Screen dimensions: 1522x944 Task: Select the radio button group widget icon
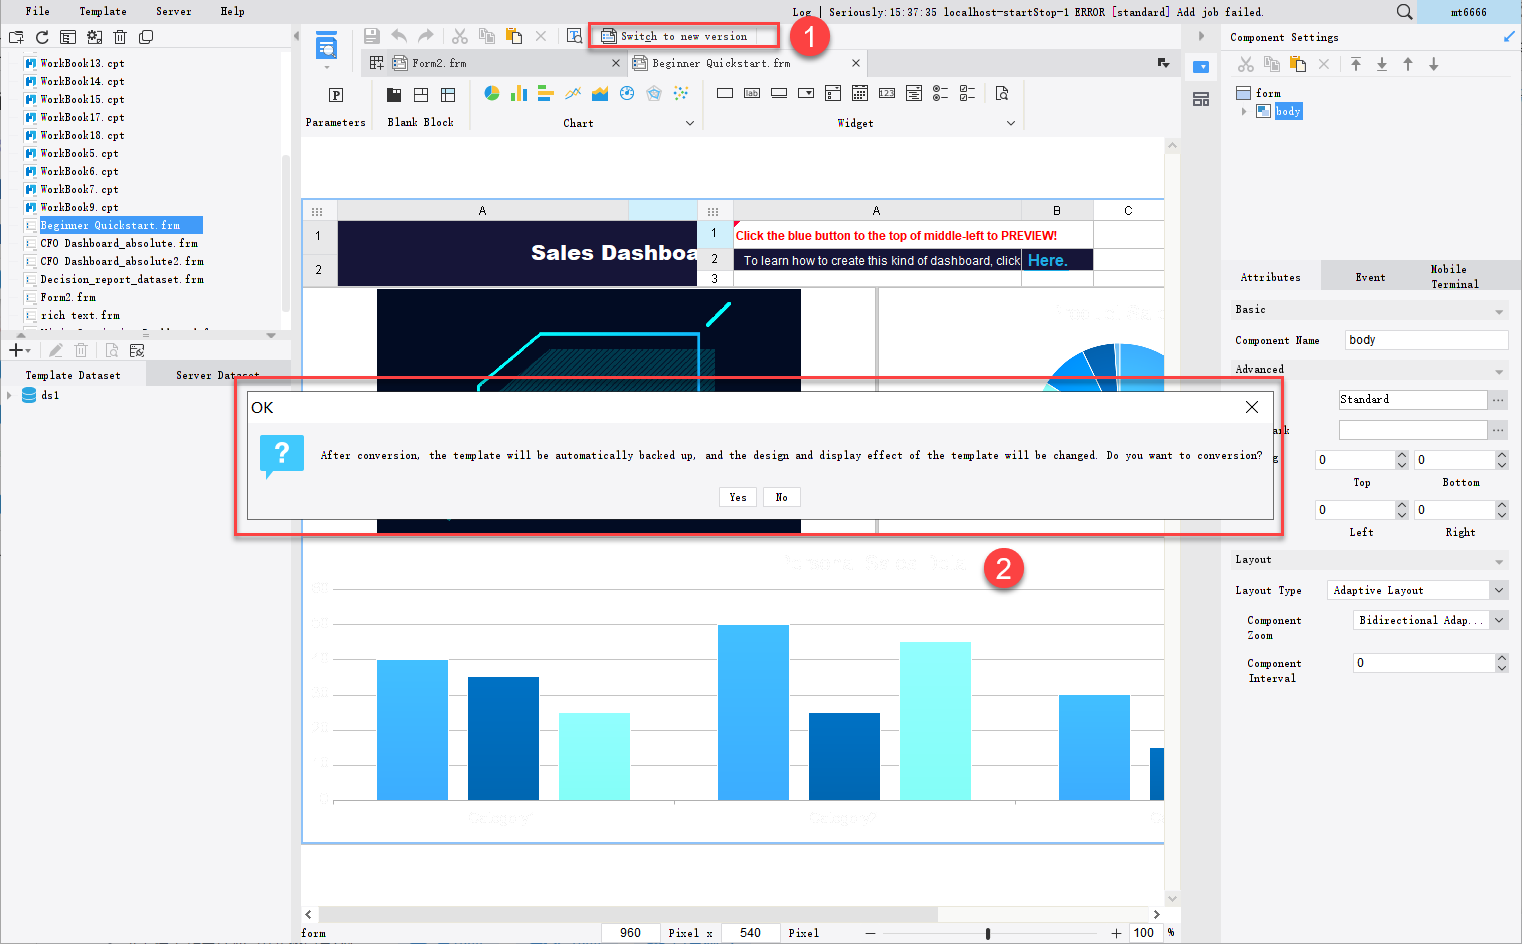940,93
